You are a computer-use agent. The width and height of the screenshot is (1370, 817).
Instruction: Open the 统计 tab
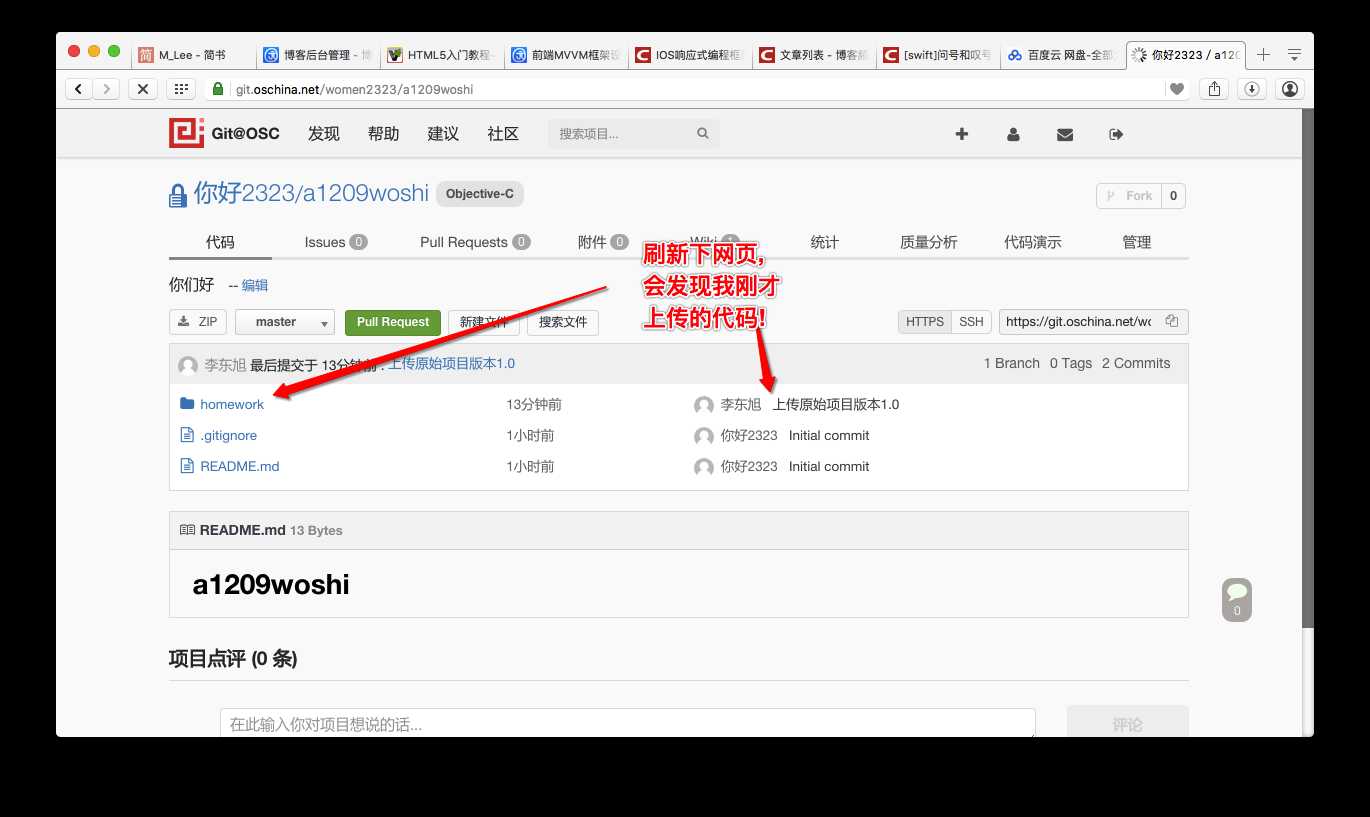pyautogui.click(x=824, y=242)
